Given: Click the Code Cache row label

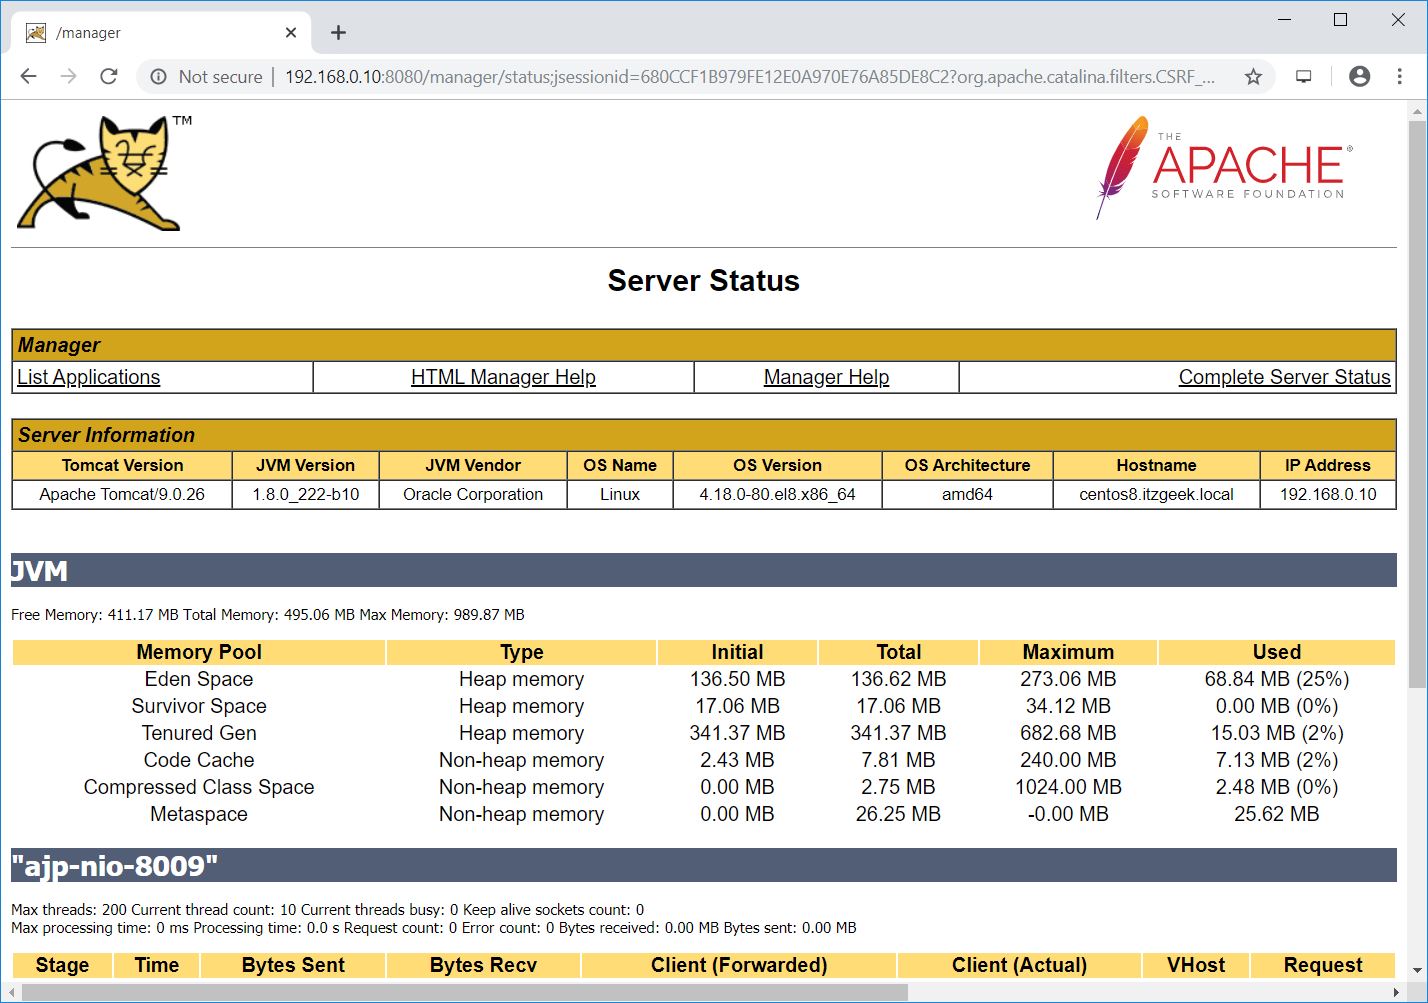Looking at the screenshot, I should pyautogui.click(x=199, y=760).
